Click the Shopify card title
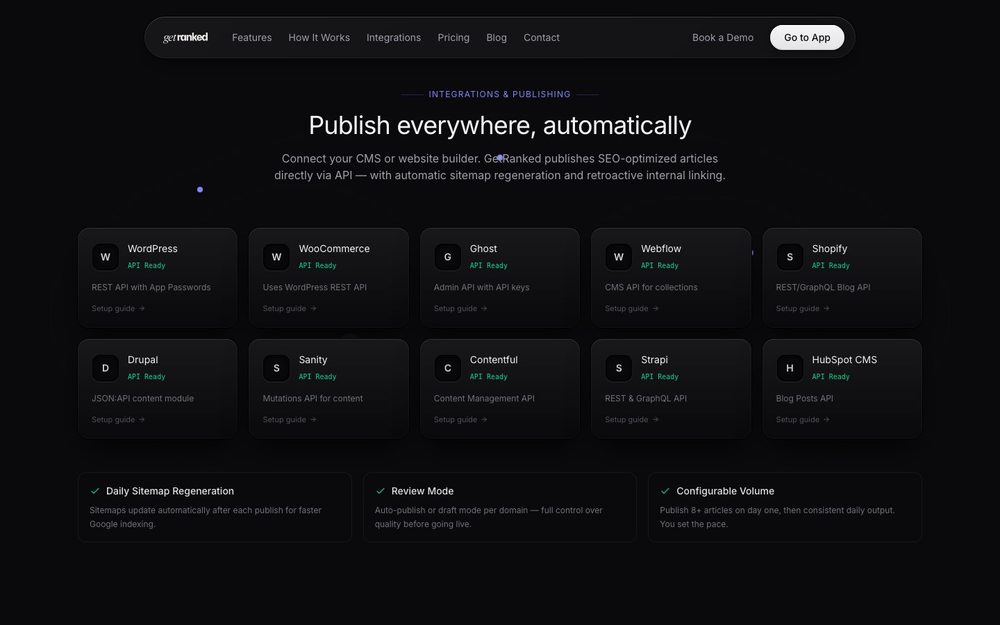 click(829, 249)
